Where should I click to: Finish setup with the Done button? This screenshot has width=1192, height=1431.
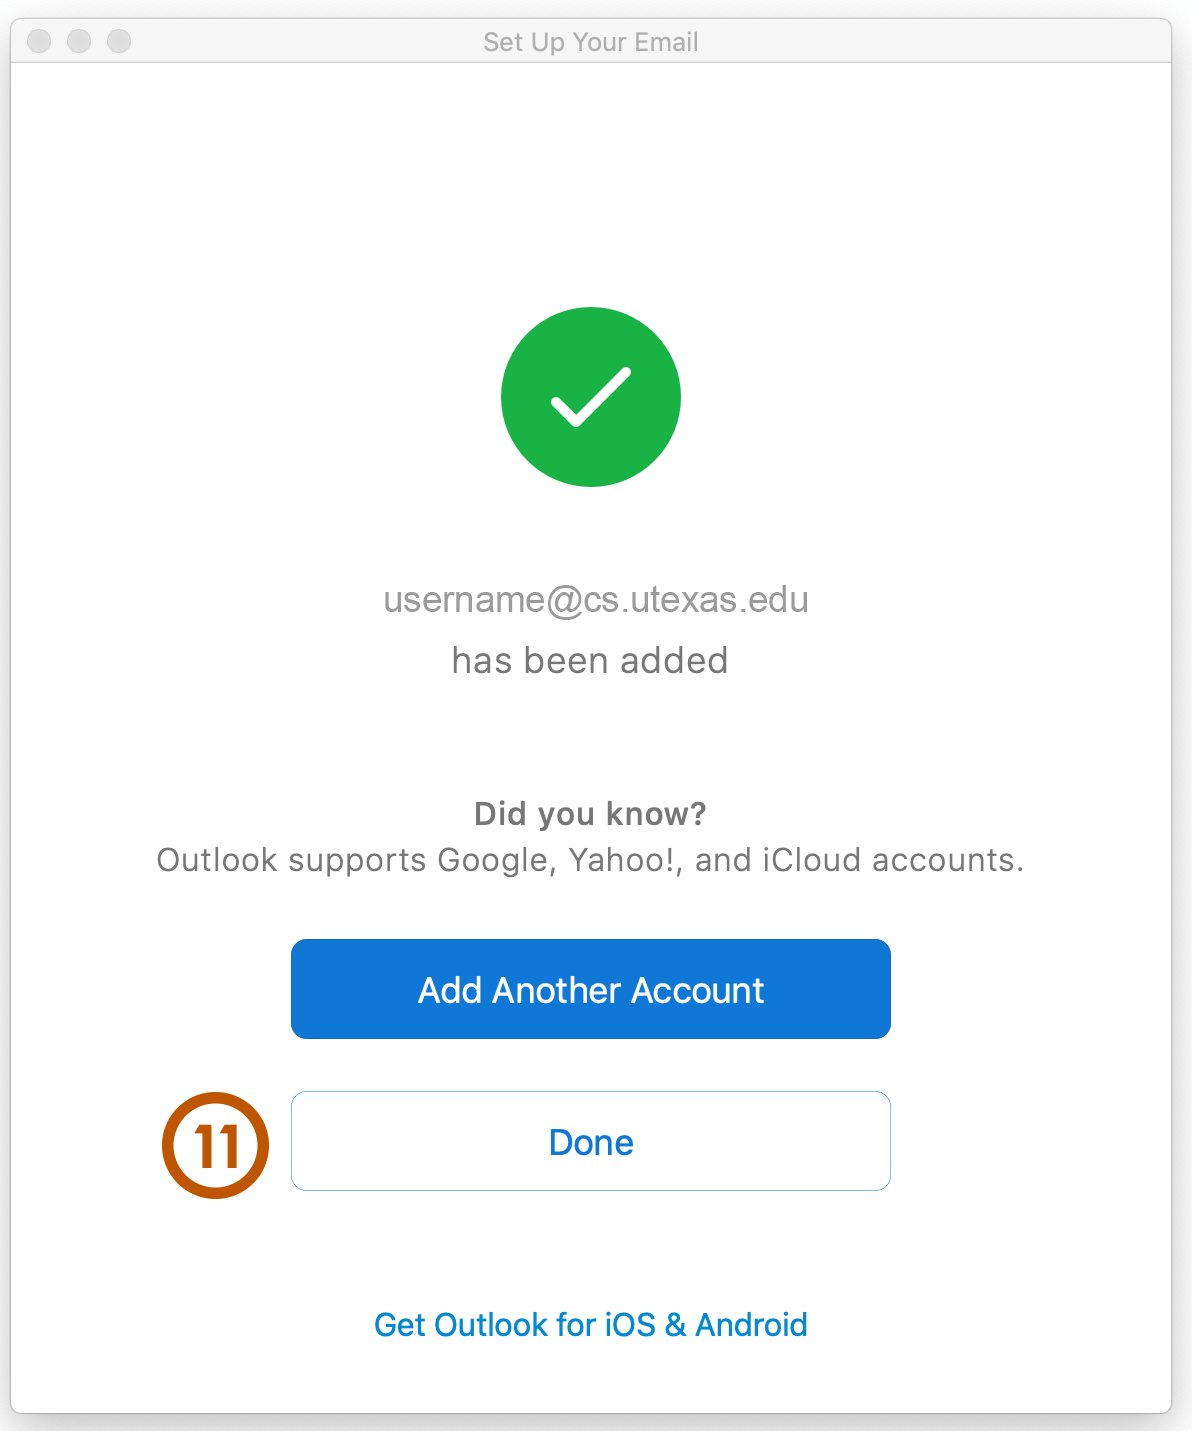click(x=591, y=1141)
